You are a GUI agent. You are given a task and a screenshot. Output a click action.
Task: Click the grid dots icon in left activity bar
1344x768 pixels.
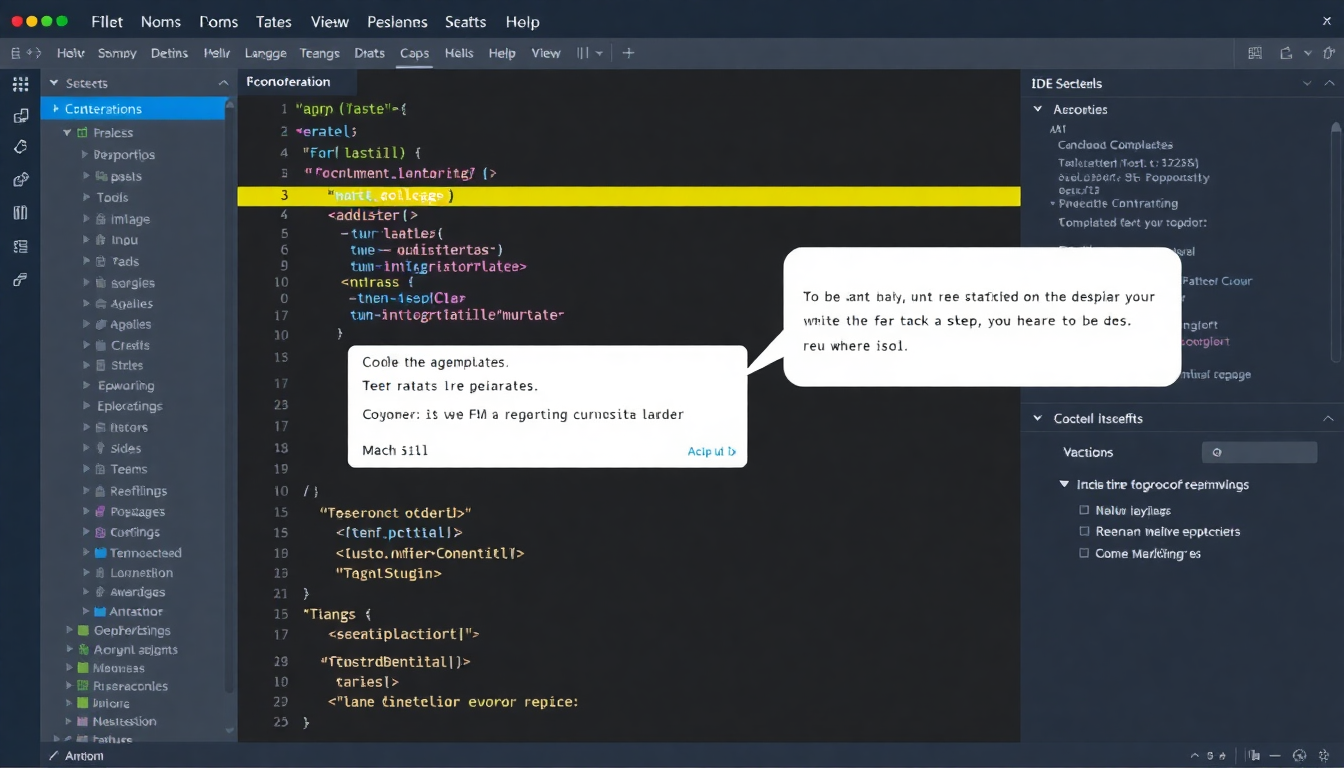pos(20,84)
